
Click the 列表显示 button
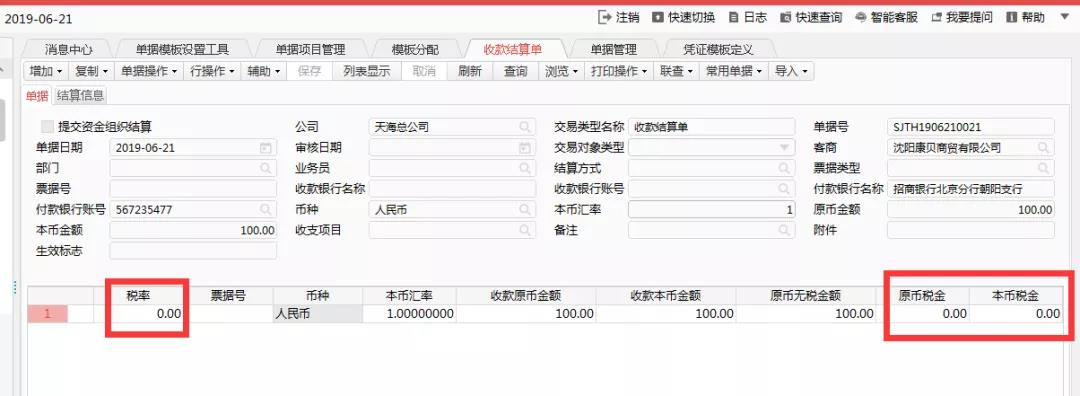(367, 71)
